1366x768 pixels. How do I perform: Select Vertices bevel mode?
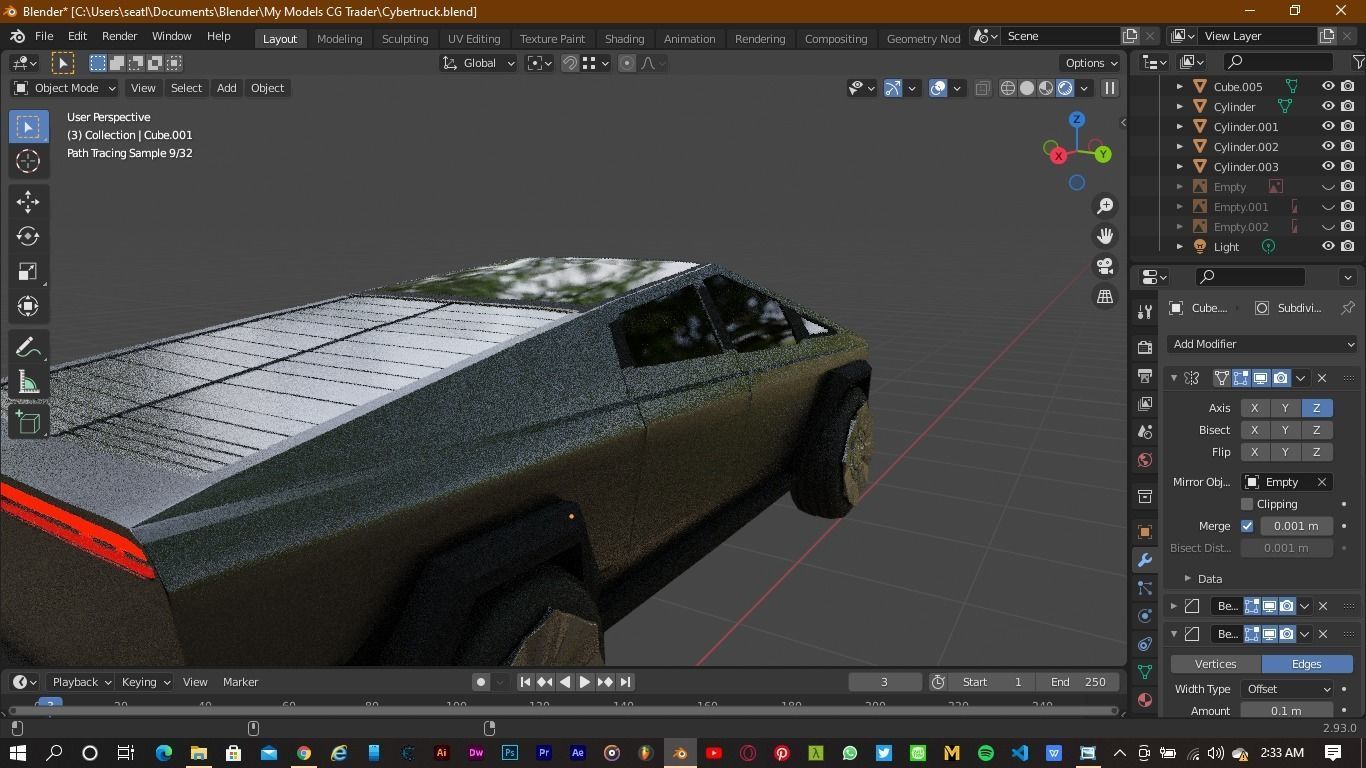pos(1216,664)
